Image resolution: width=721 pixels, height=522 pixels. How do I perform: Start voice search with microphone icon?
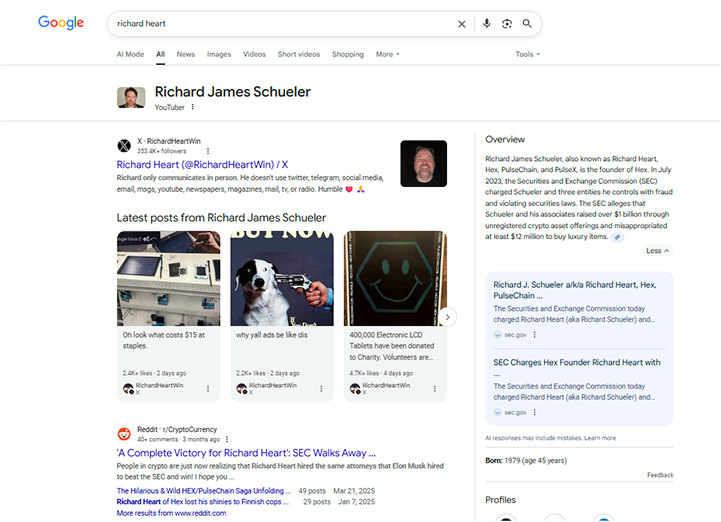tap(486, 24)
